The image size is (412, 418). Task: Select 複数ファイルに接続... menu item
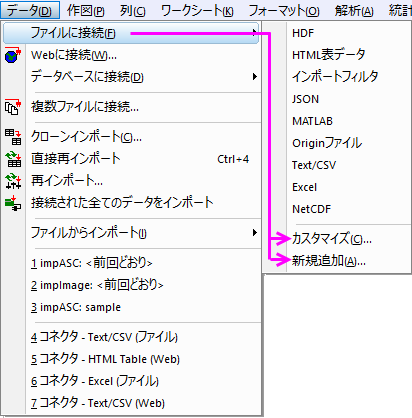coord(131,107)
